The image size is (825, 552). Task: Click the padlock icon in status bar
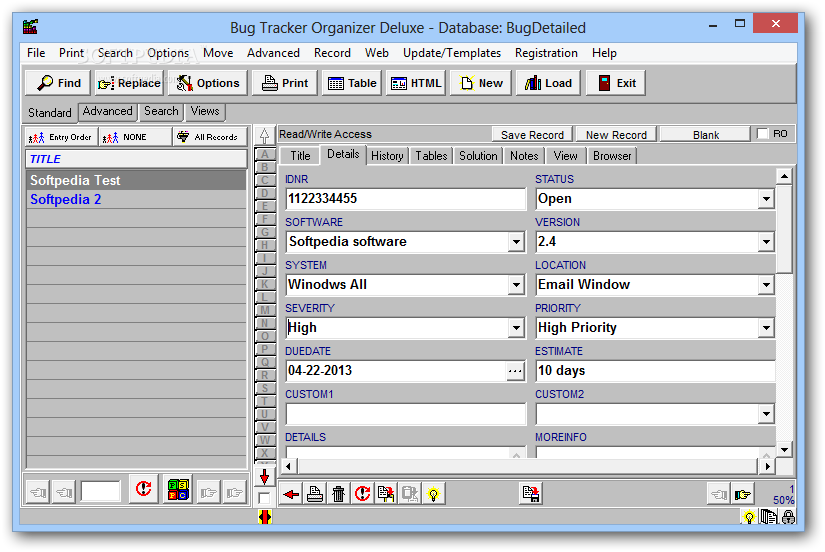pyautogui.click(x=788, y=517)
